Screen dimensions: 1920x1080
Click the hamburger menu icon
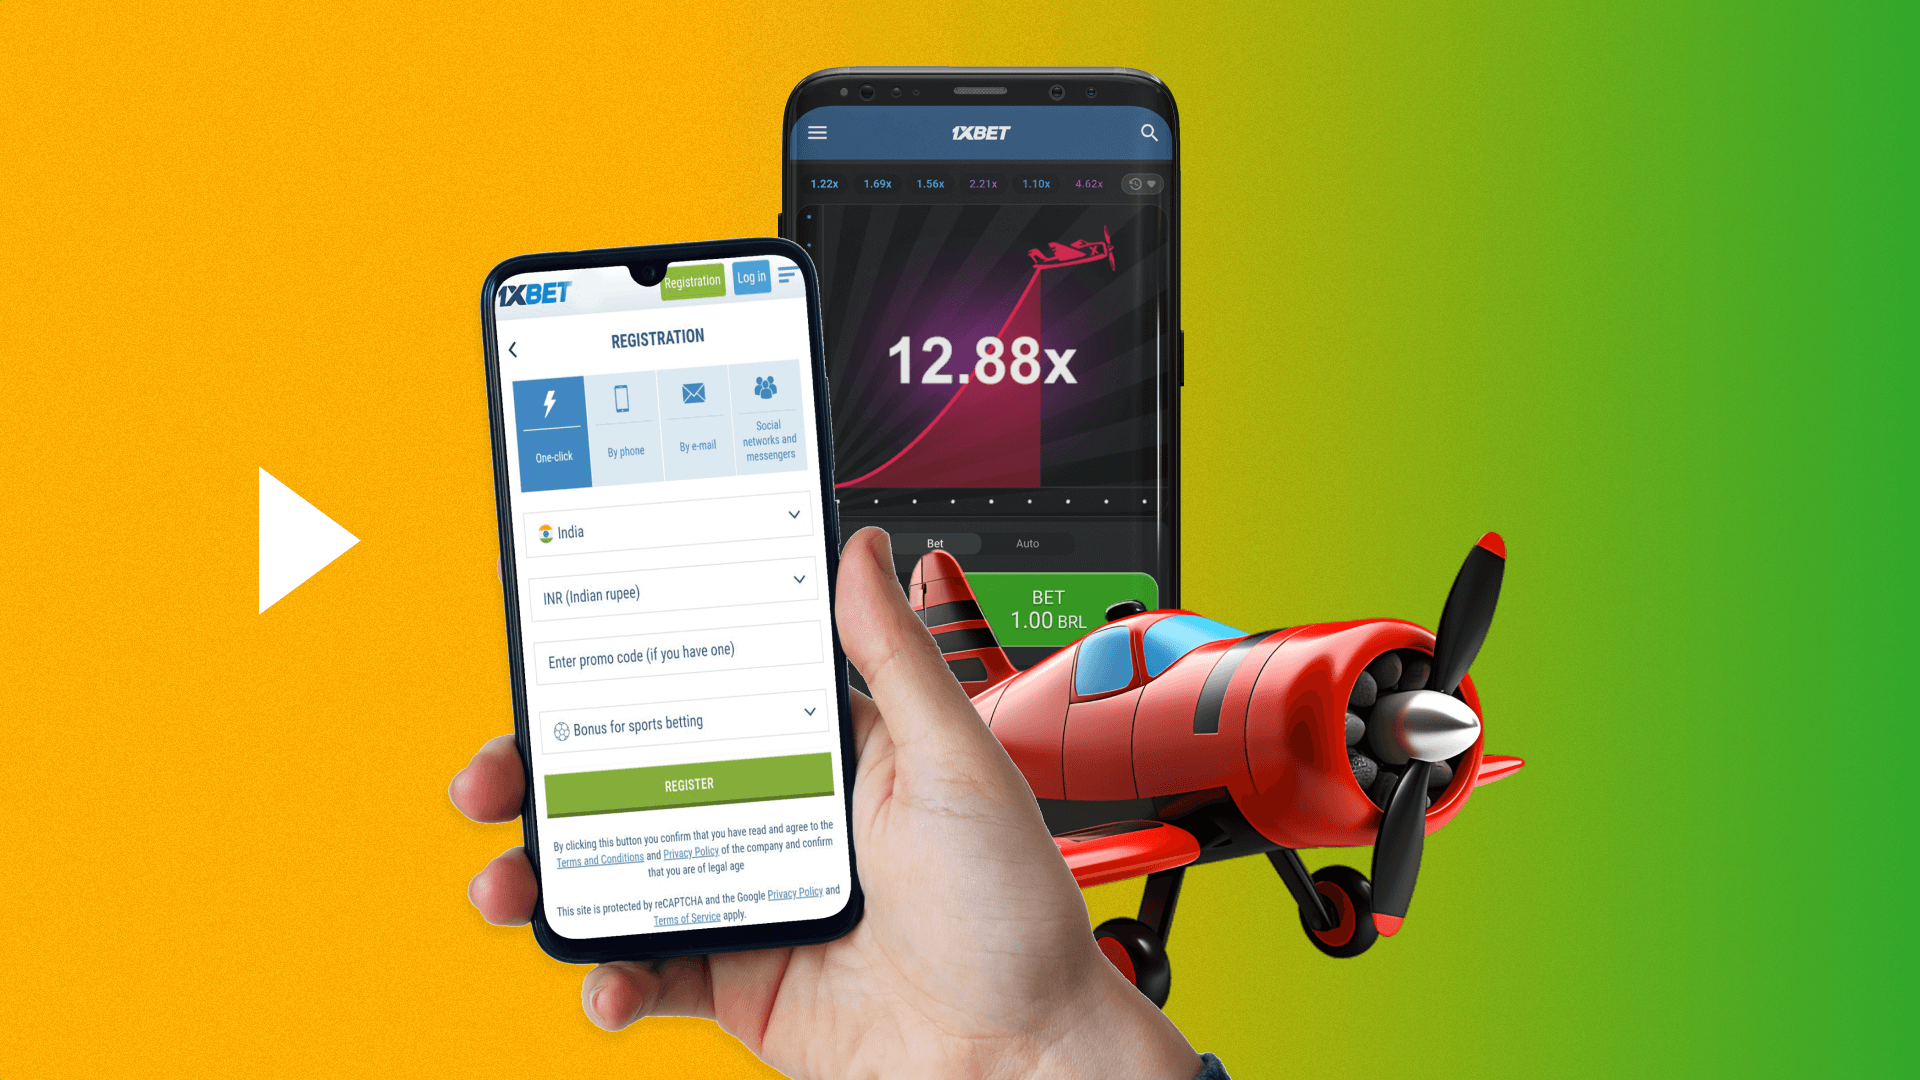tap(818, 132)
